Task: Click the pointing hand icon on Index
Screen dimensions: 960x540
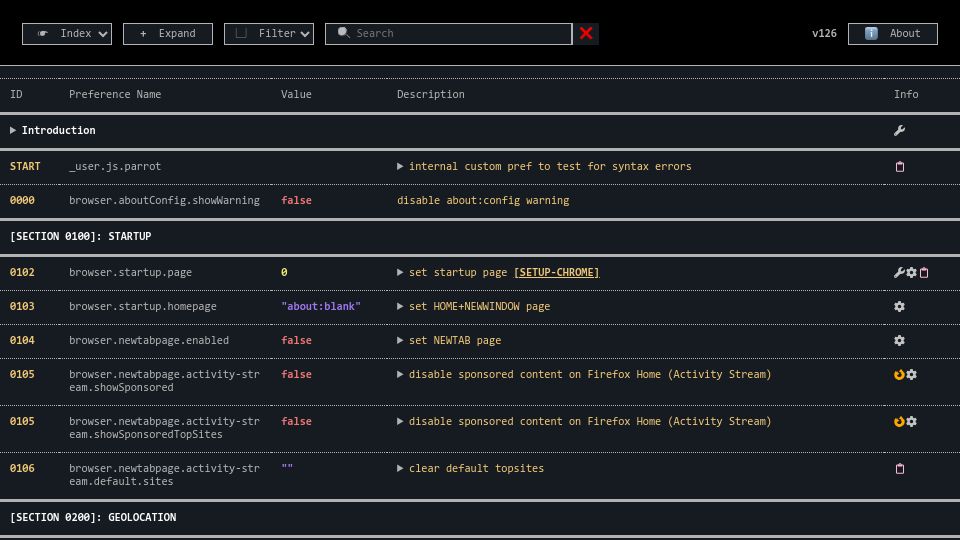Action: pyautogui.click(x=42, y=34)
